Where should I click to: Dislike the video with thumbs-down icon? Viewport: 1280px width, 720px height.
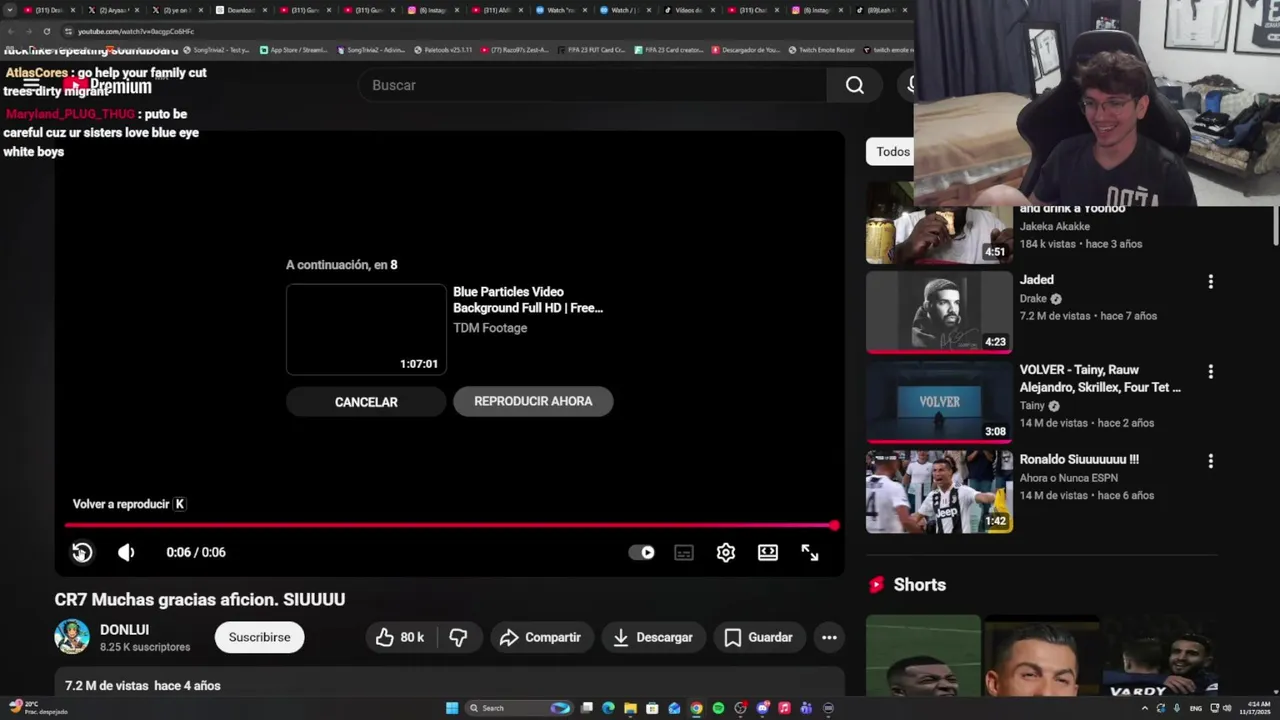(458, 637)
